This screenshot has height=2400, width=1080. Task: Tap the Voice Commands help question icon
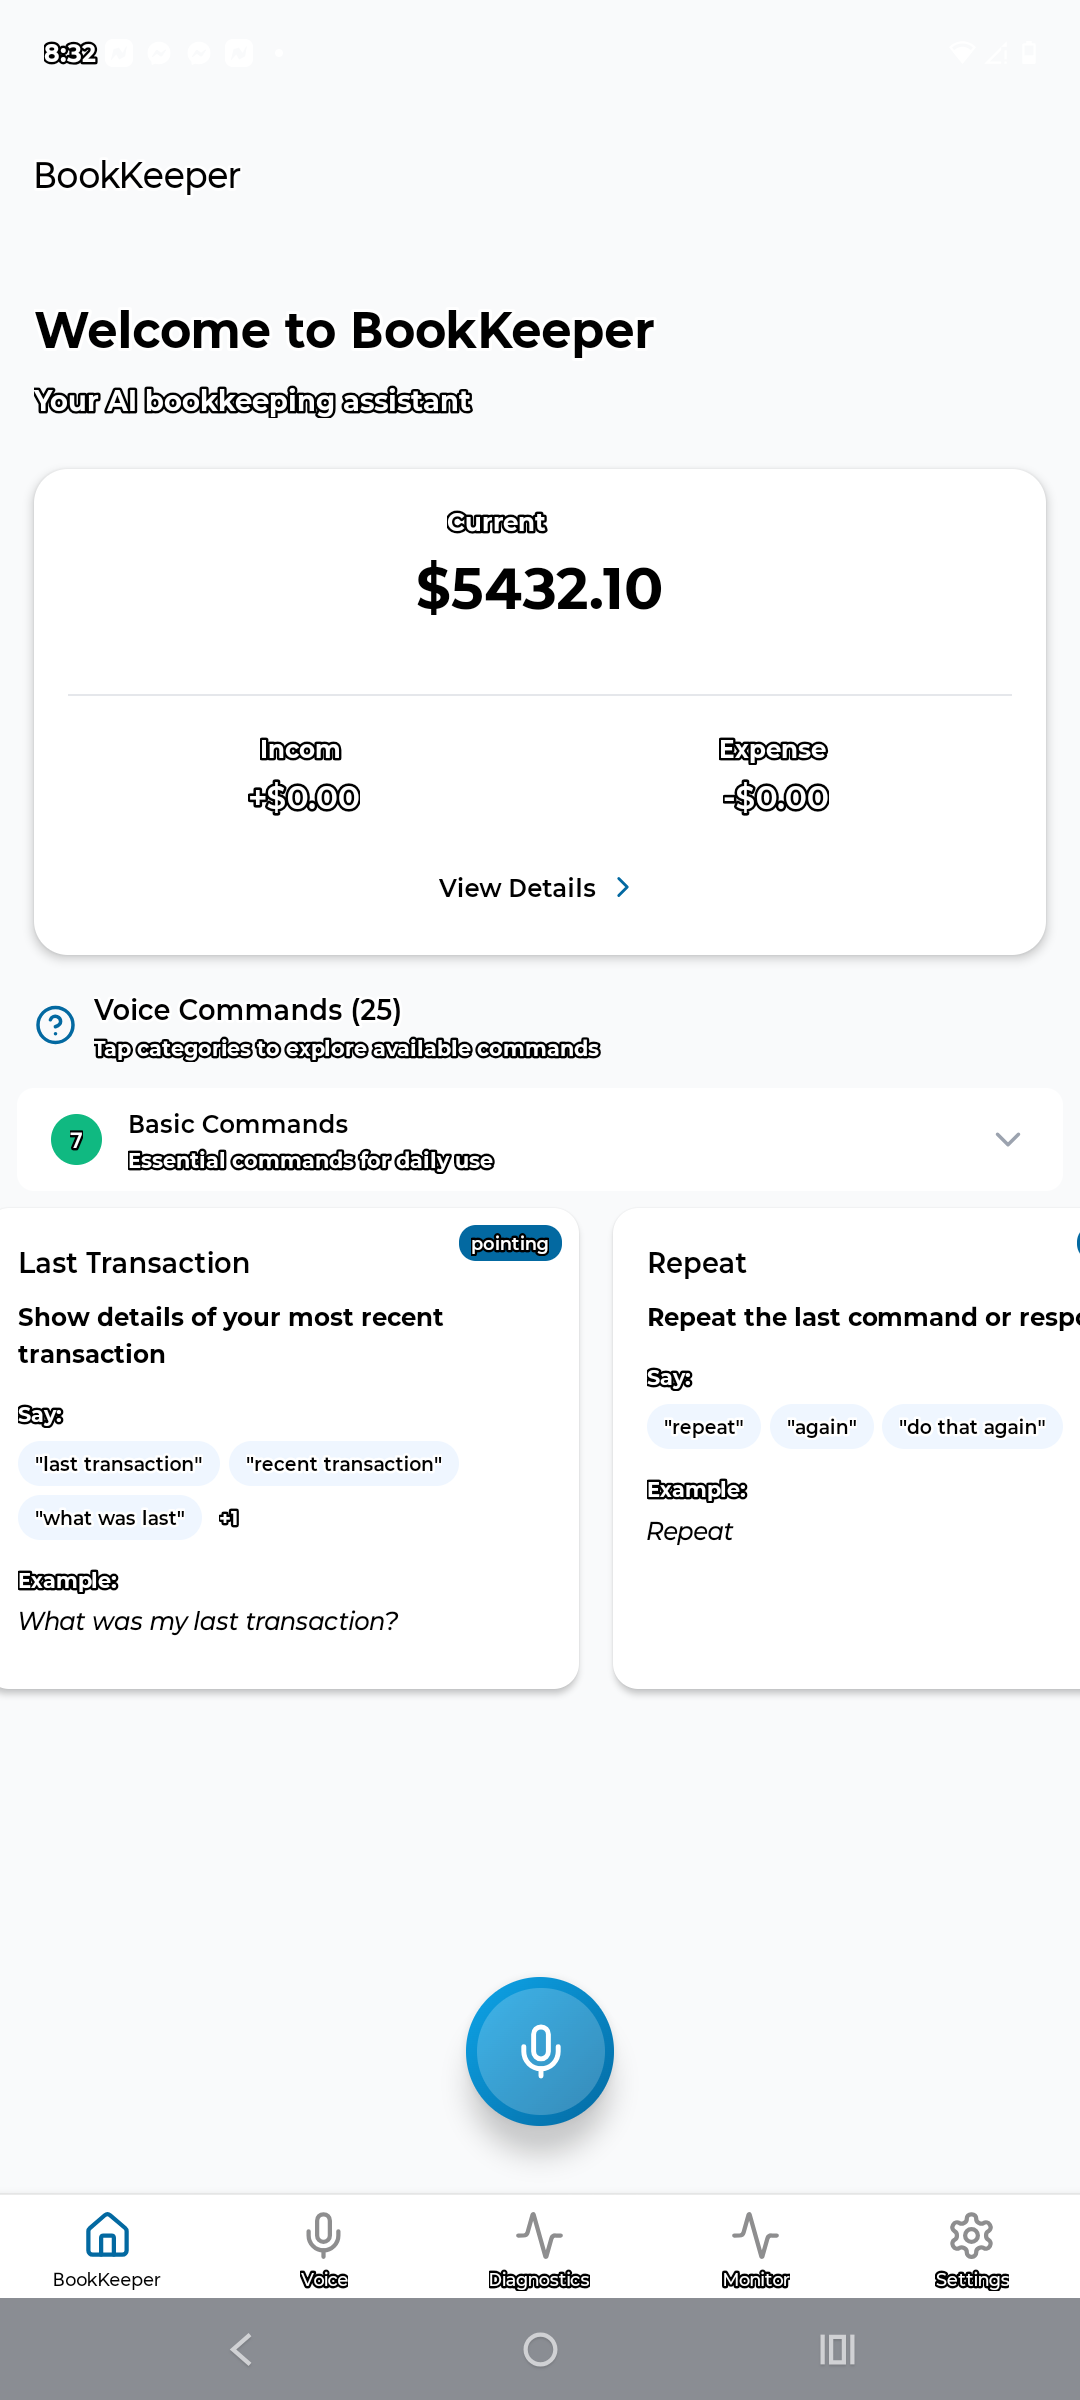point(56,1025)
